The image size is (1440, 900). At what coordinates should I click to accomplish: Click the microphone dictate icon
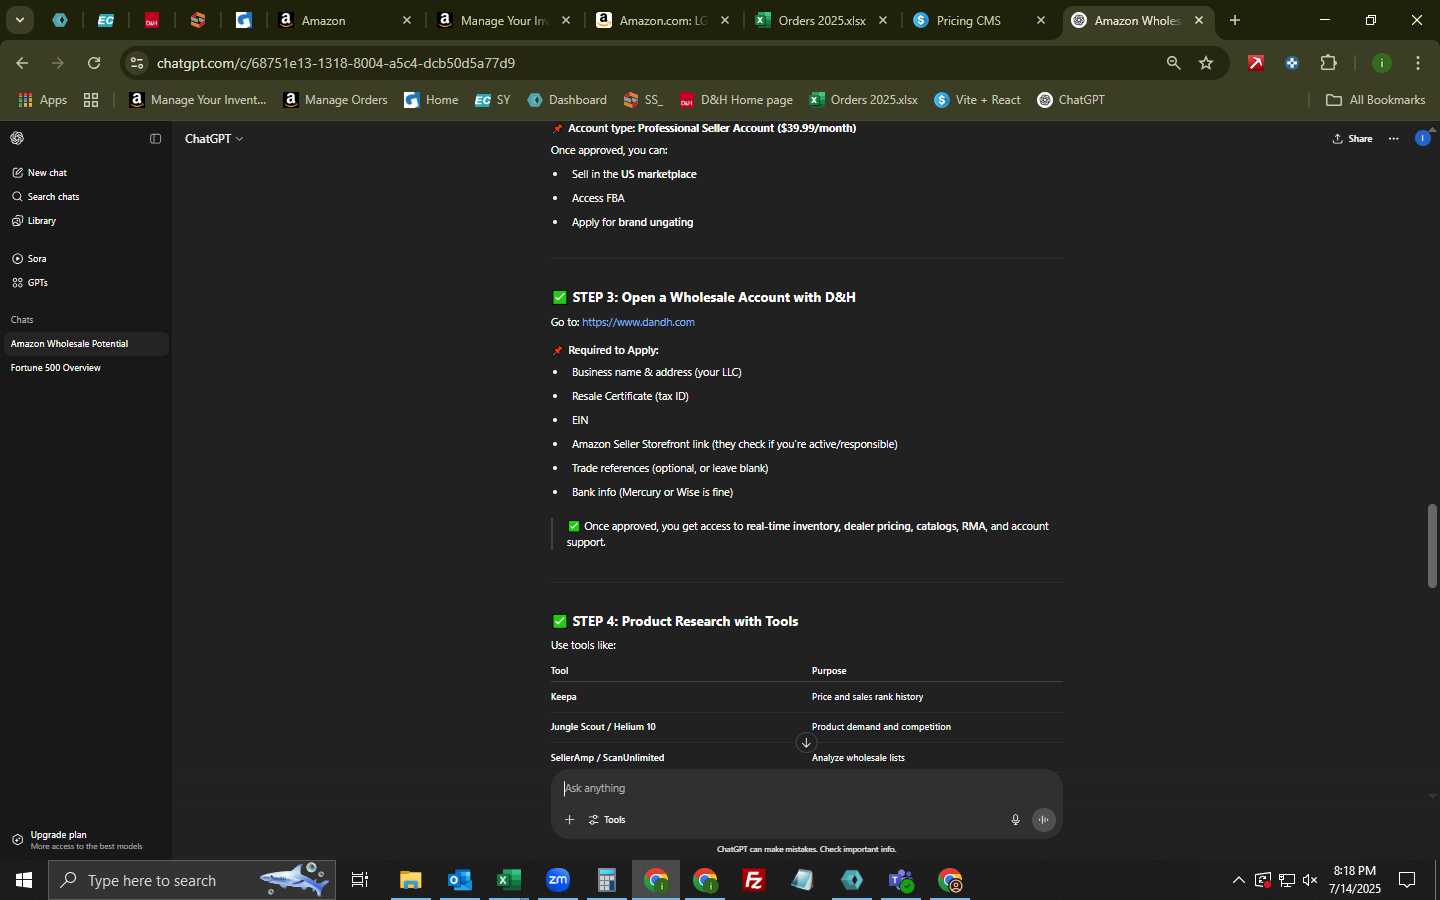pos(1015,820)
